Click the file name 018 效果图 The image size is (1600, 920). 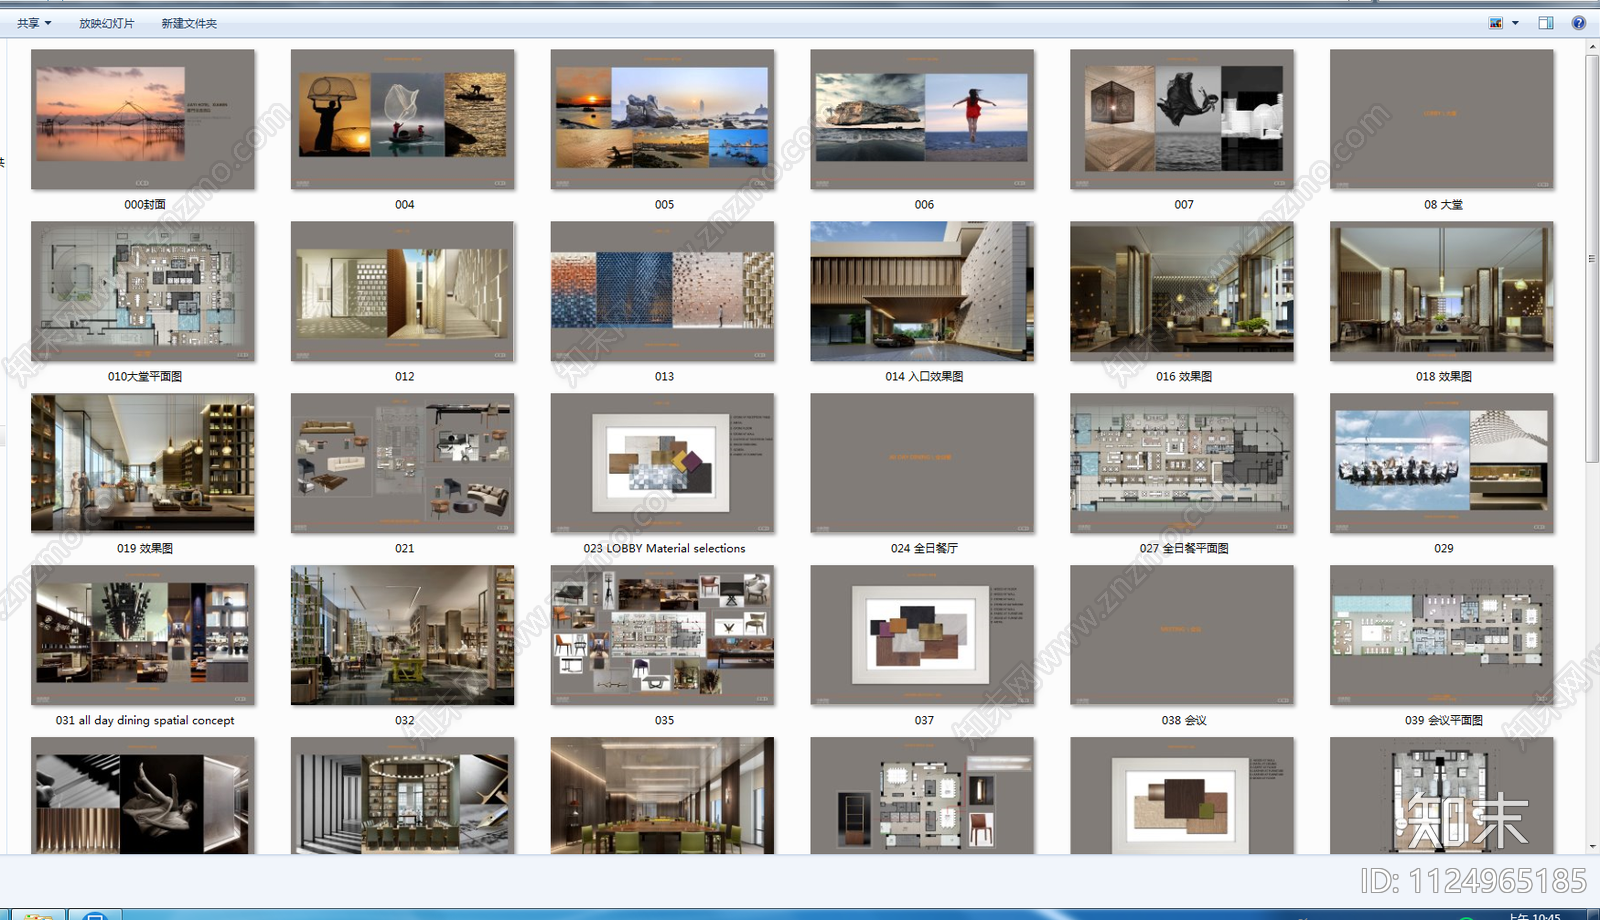point(1444,377)
